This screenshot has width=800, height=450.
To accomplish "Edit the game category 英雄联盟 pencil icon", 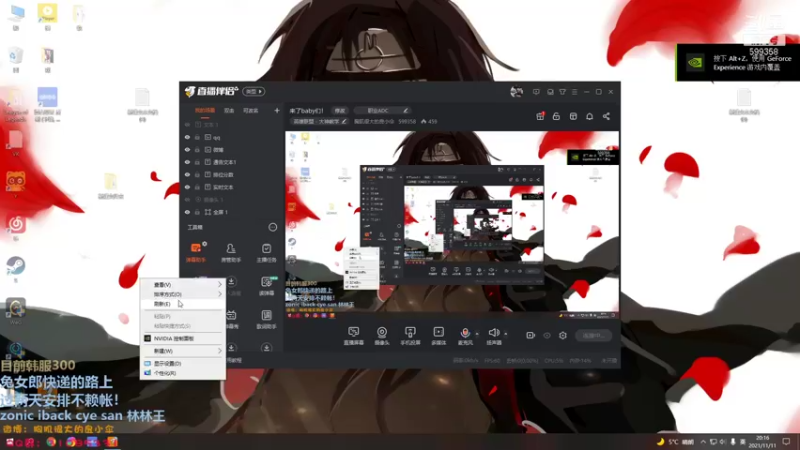I will [x=344, y=121].
